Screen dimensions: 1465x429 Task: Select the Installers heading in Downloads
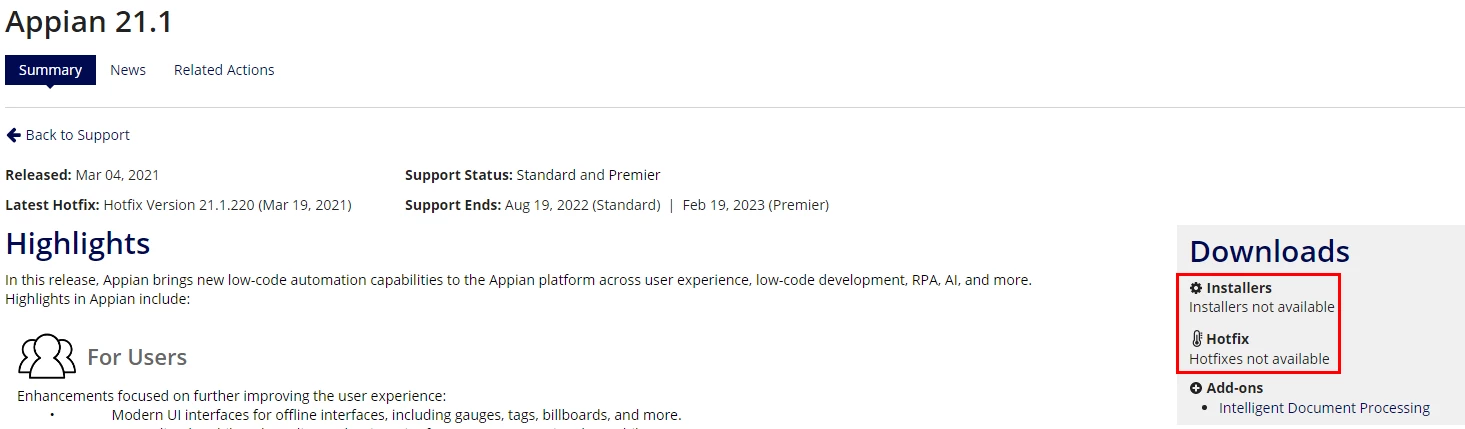pos(1239,288)
